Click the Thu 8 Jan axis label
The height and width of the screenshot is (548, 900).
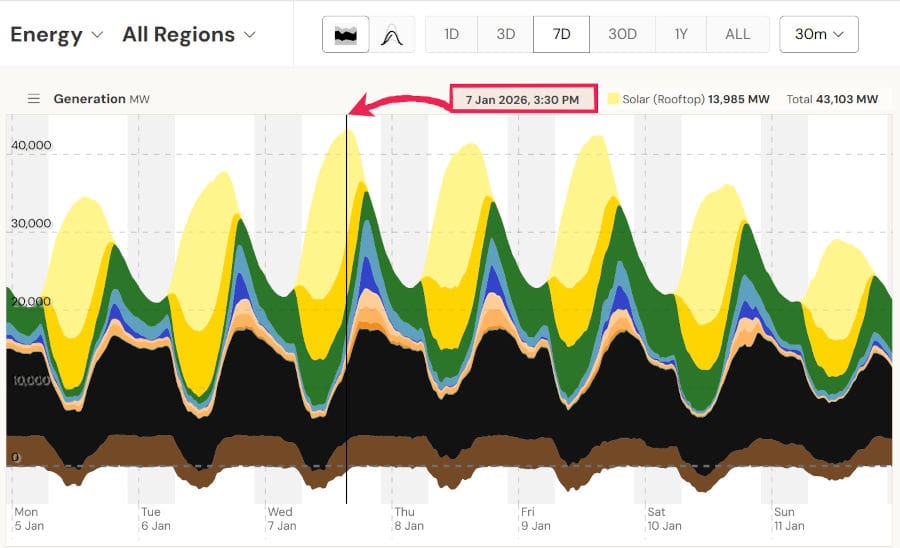(x=408, y=518)
